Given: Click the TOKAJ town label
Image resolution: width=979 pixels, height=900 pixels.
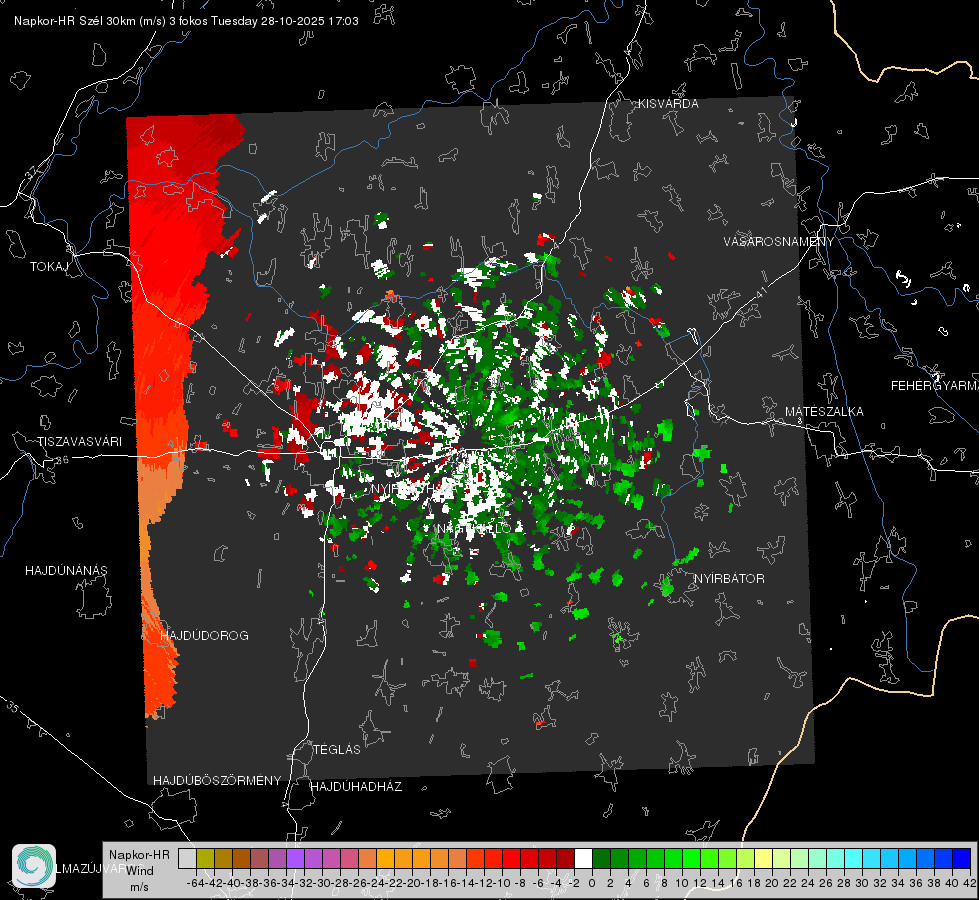Looking at the screenshot, I should pyautogui.click(x=49, y=267).
